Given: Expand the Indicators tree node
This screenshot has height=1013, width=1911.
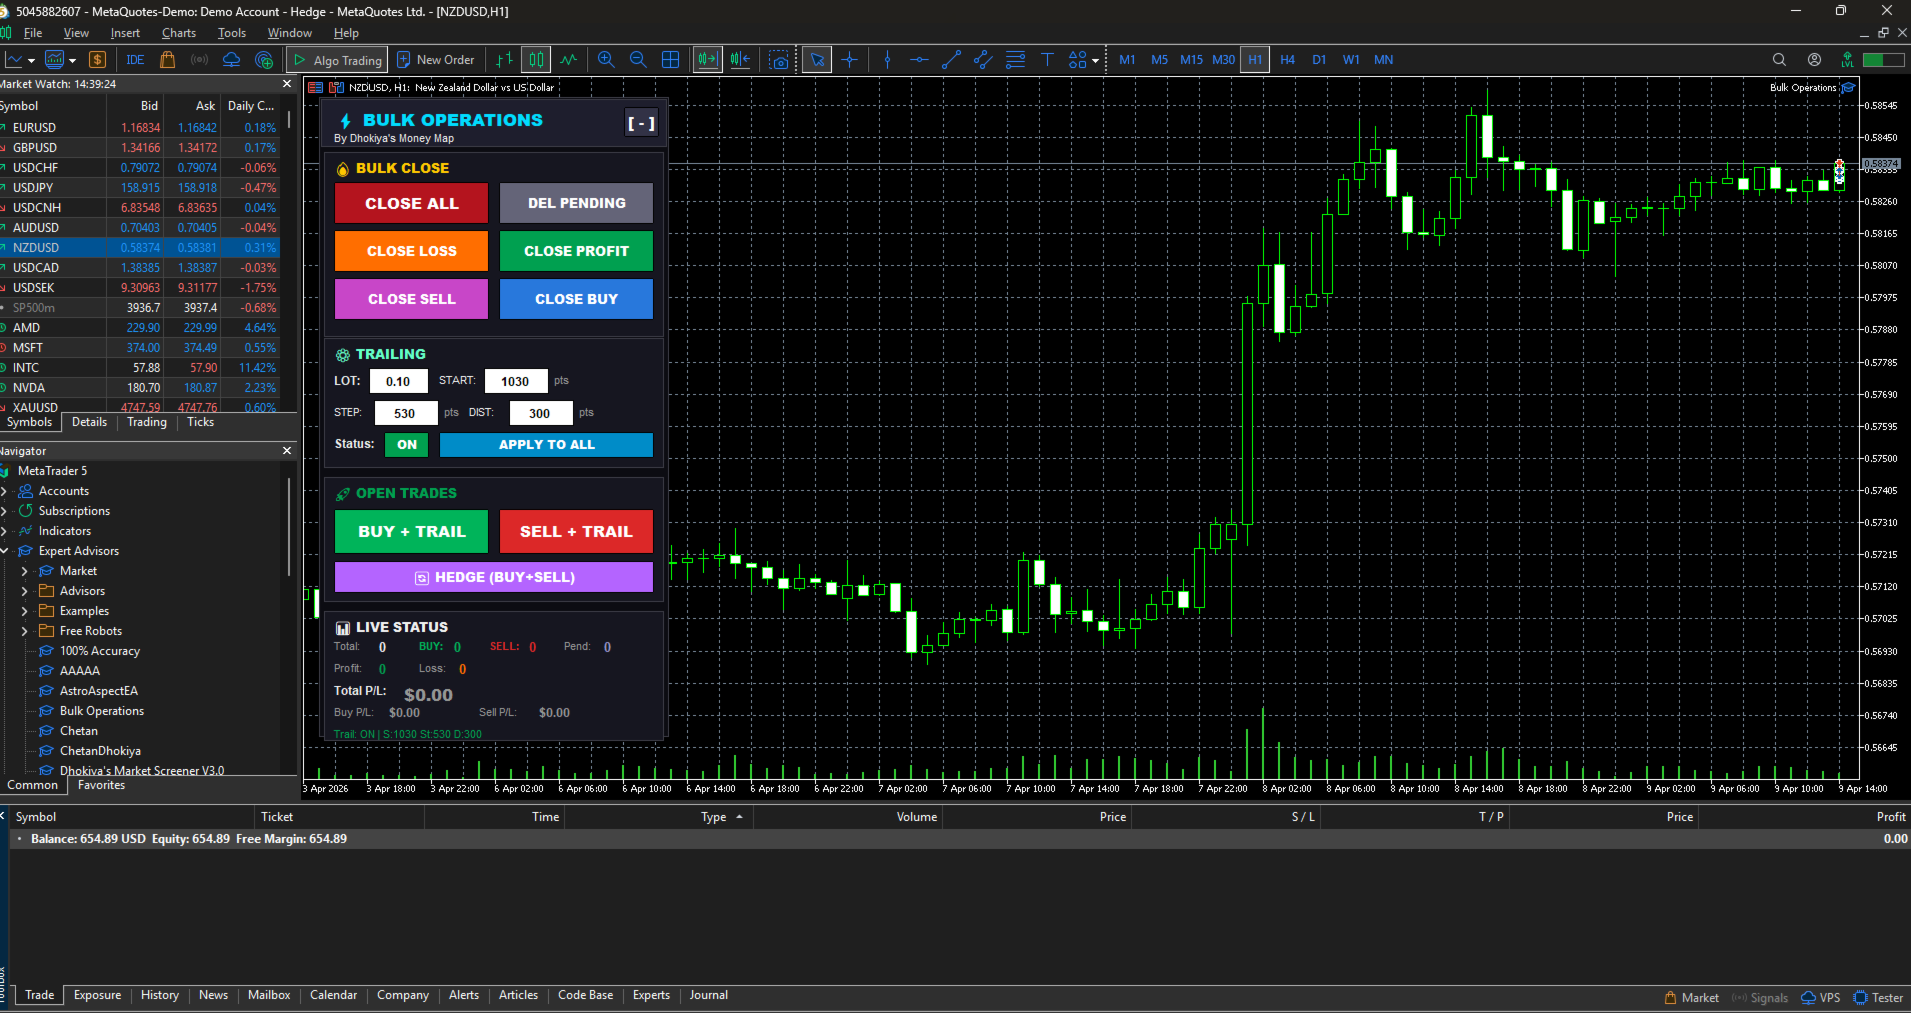Looking at the screenshot, I should click(5, 531).
